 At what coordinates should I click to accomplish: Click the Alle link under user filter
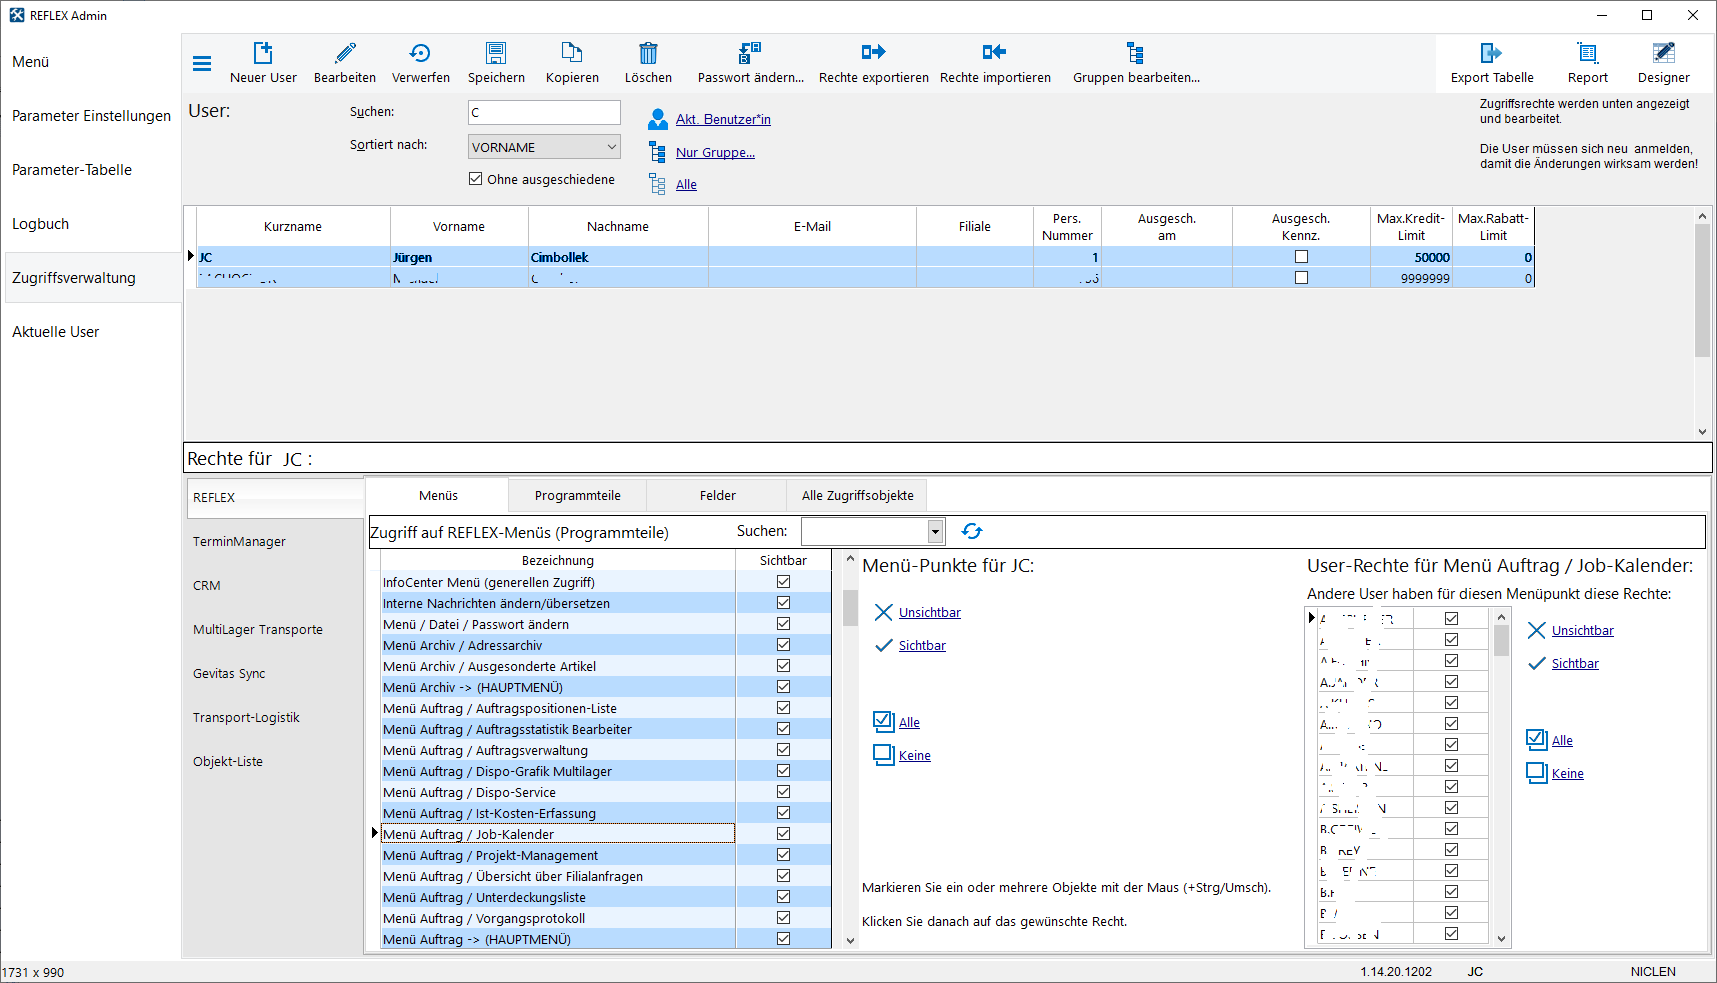pyautogui.click(x=686, y=184)
